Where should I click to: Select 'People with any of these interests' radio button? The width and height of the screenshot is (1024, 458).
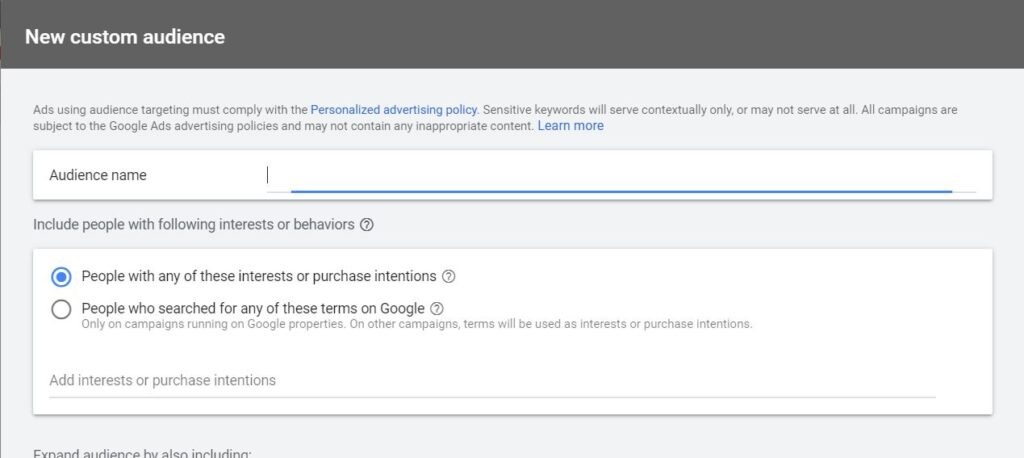pyautogui.click(x=61, y=276)
